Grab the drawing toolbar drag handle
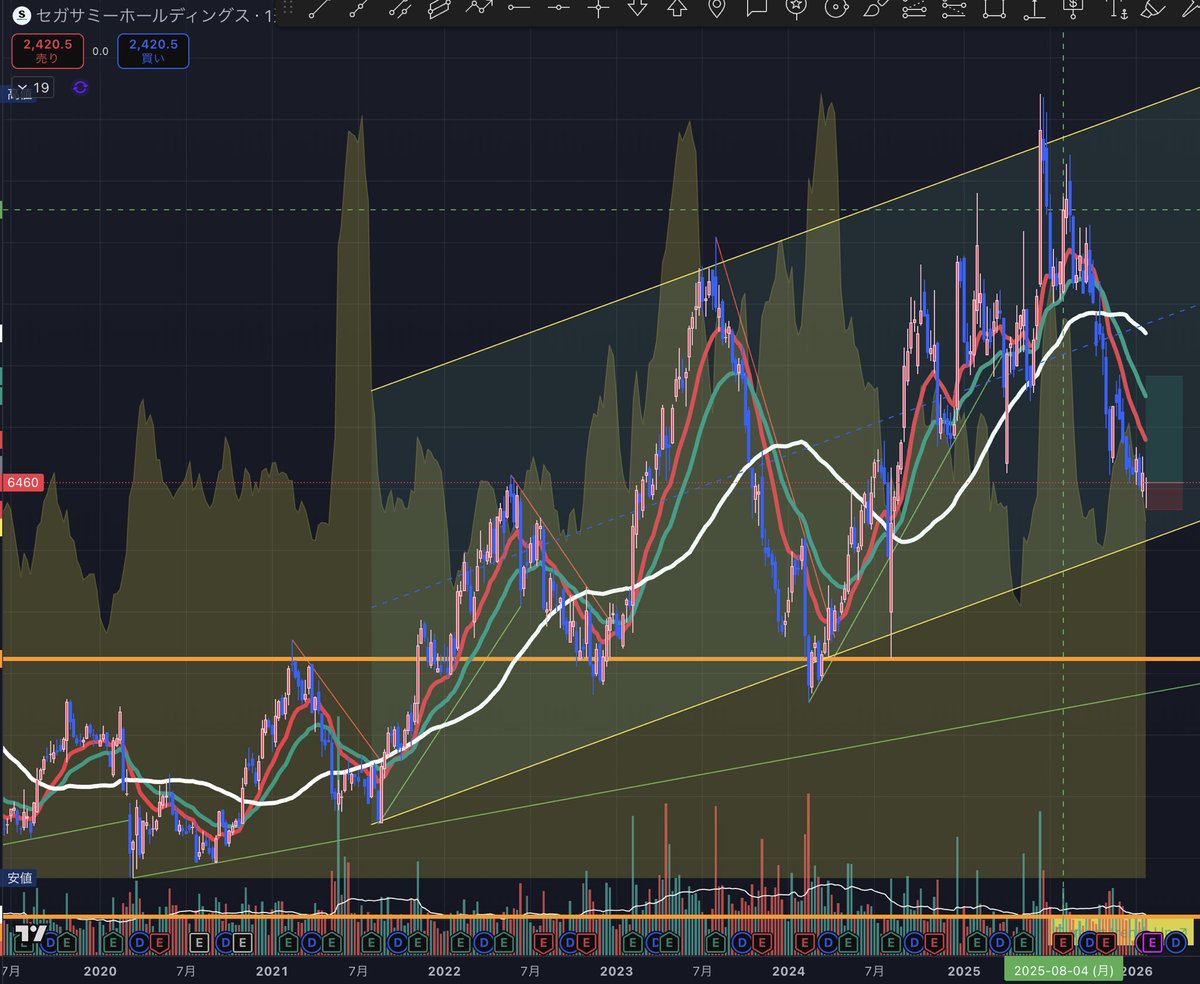Viewport: 1200px width, 984px height. [x=288, y=9]
